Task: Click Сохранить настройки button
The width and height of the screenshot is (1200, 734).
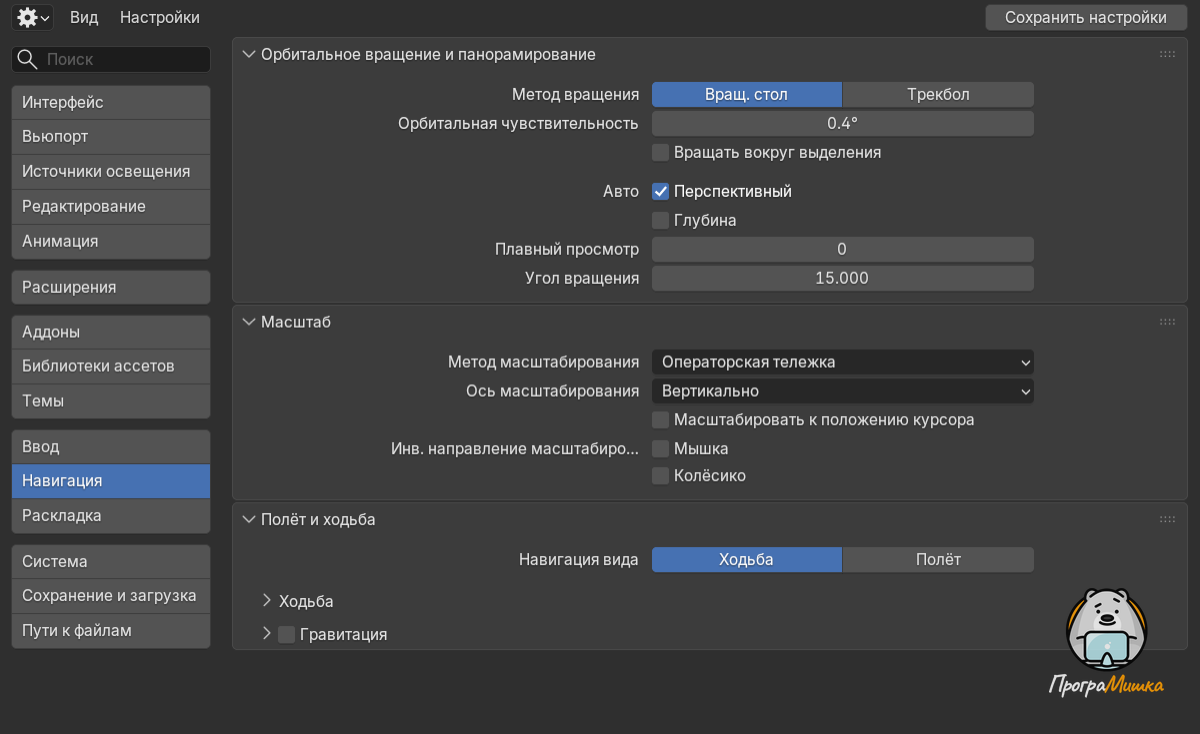Action: 1086,17
